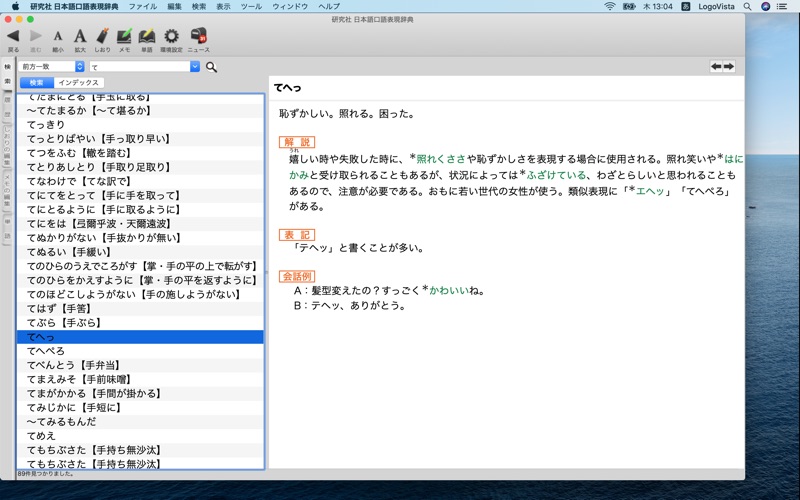Select the 検索 vertical side tab
This screenshot has height=500, width=800.
pos(8,73)
